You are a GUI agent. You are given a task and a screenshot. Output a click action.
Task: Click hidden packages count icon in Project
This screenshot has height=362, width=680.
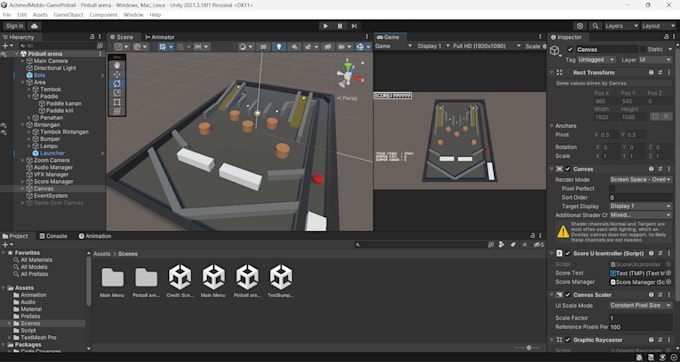pos(539,245)
